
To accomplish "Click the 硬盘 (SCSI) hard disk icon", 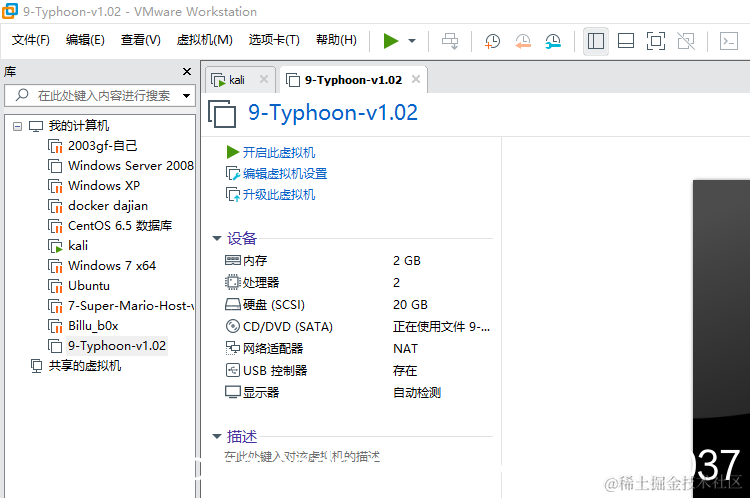I will (x=232, y=305).
